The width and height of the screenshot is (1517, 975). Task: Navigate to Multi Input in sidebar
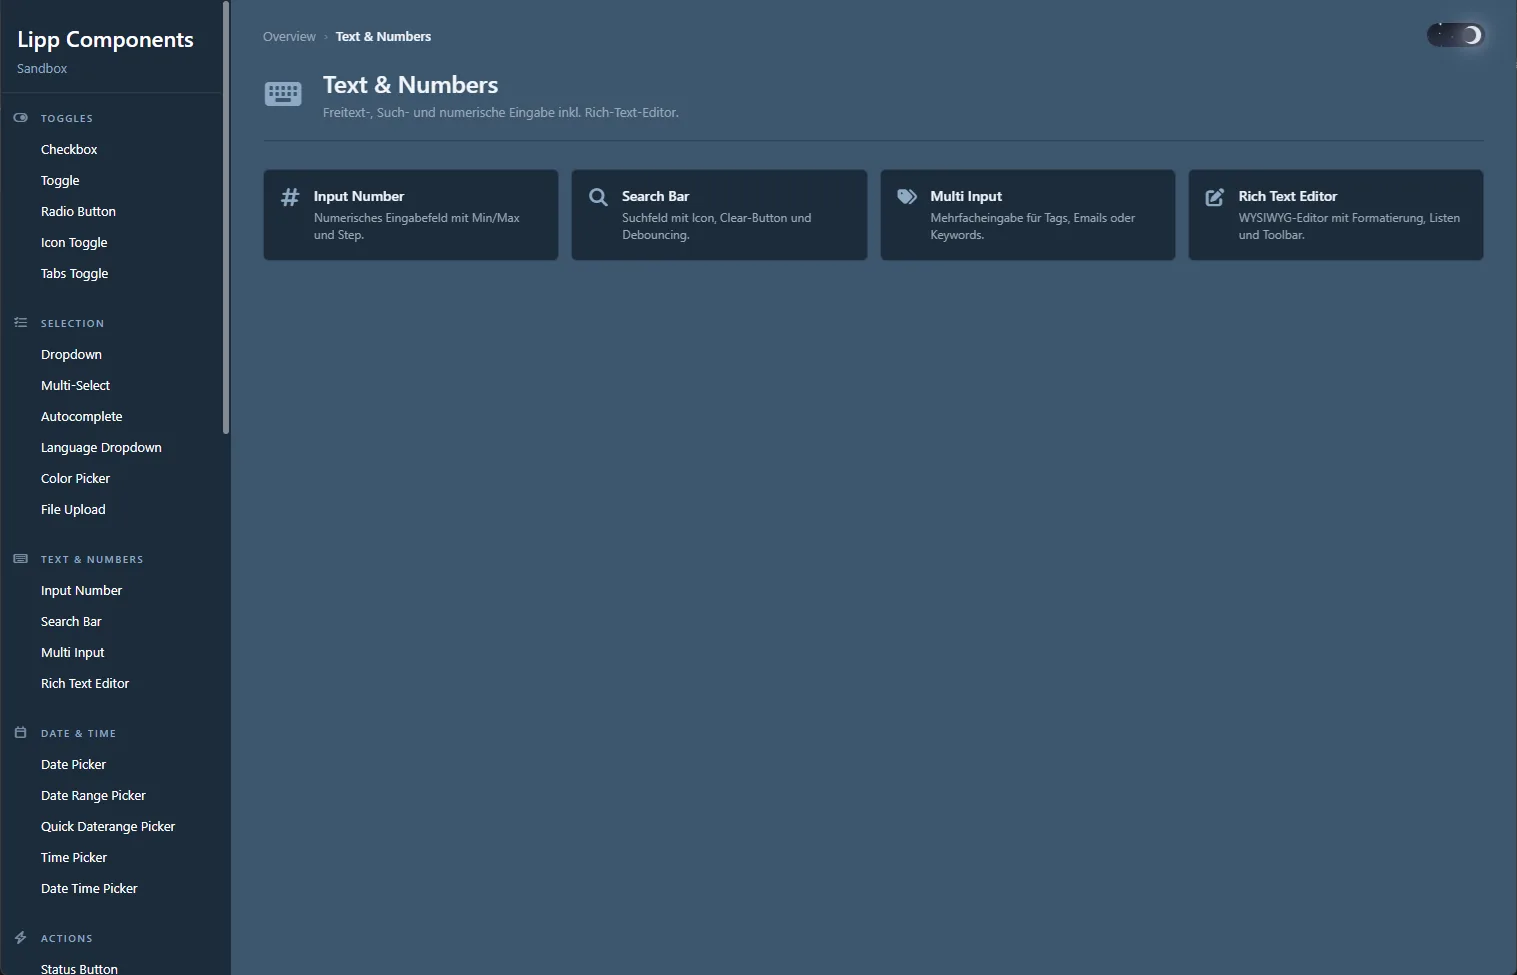72,653
